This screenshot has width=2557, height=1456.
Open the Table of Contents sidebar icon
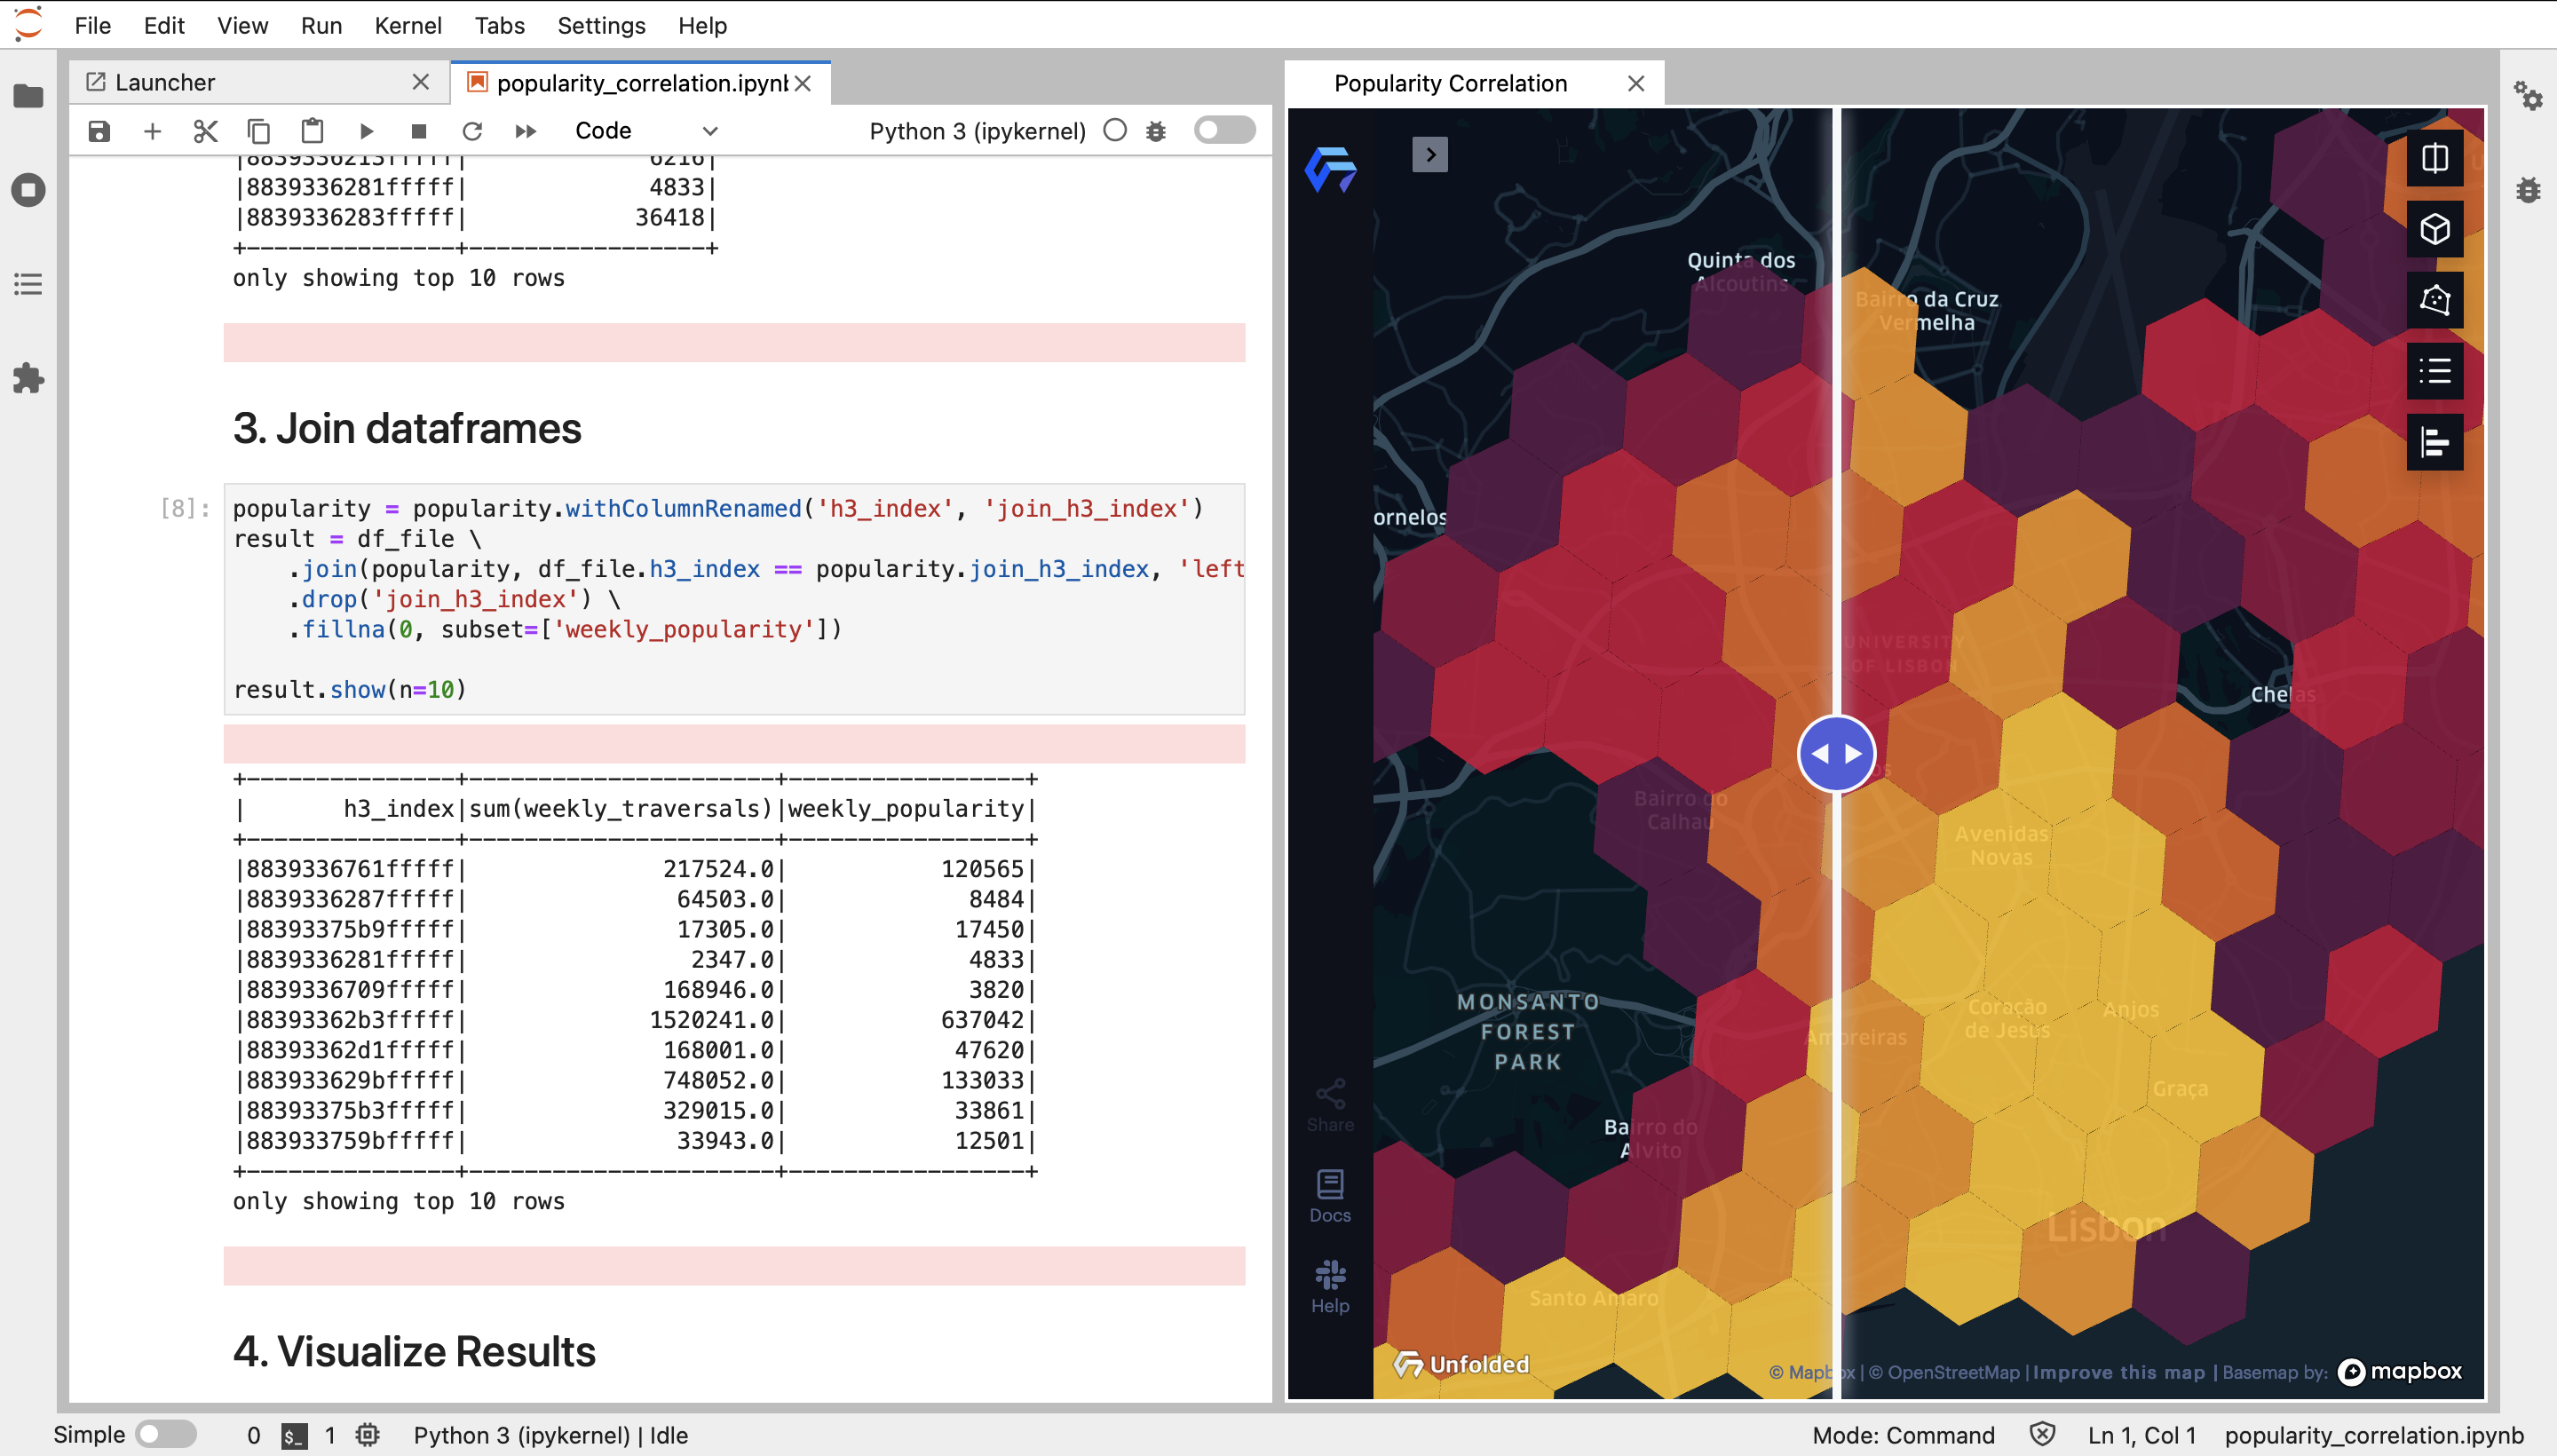(x=28, y=284)
